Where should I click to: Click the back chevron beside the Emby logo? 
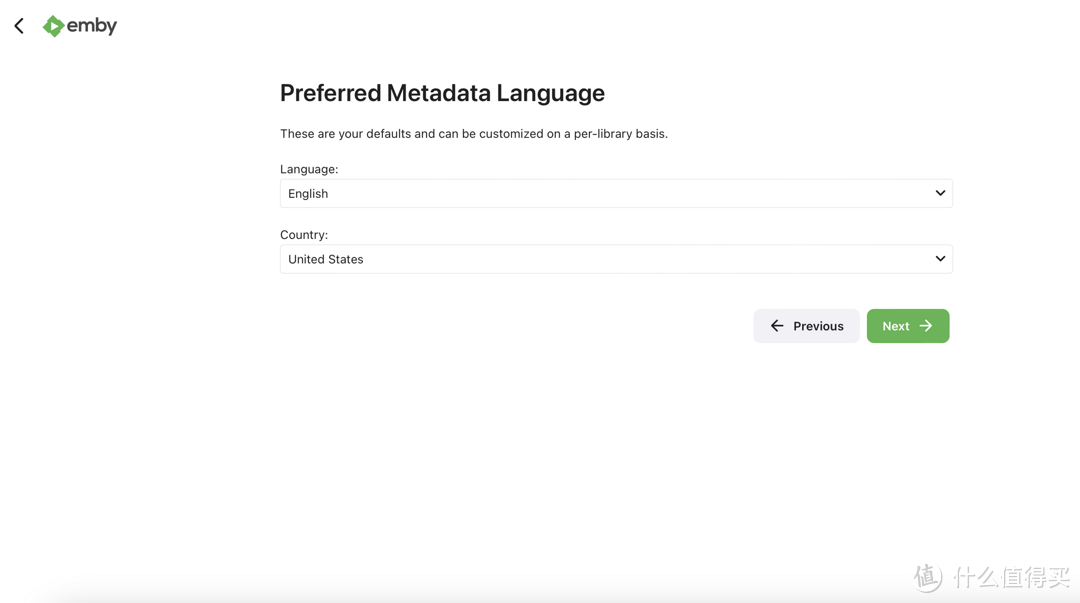tap(19, 26)
